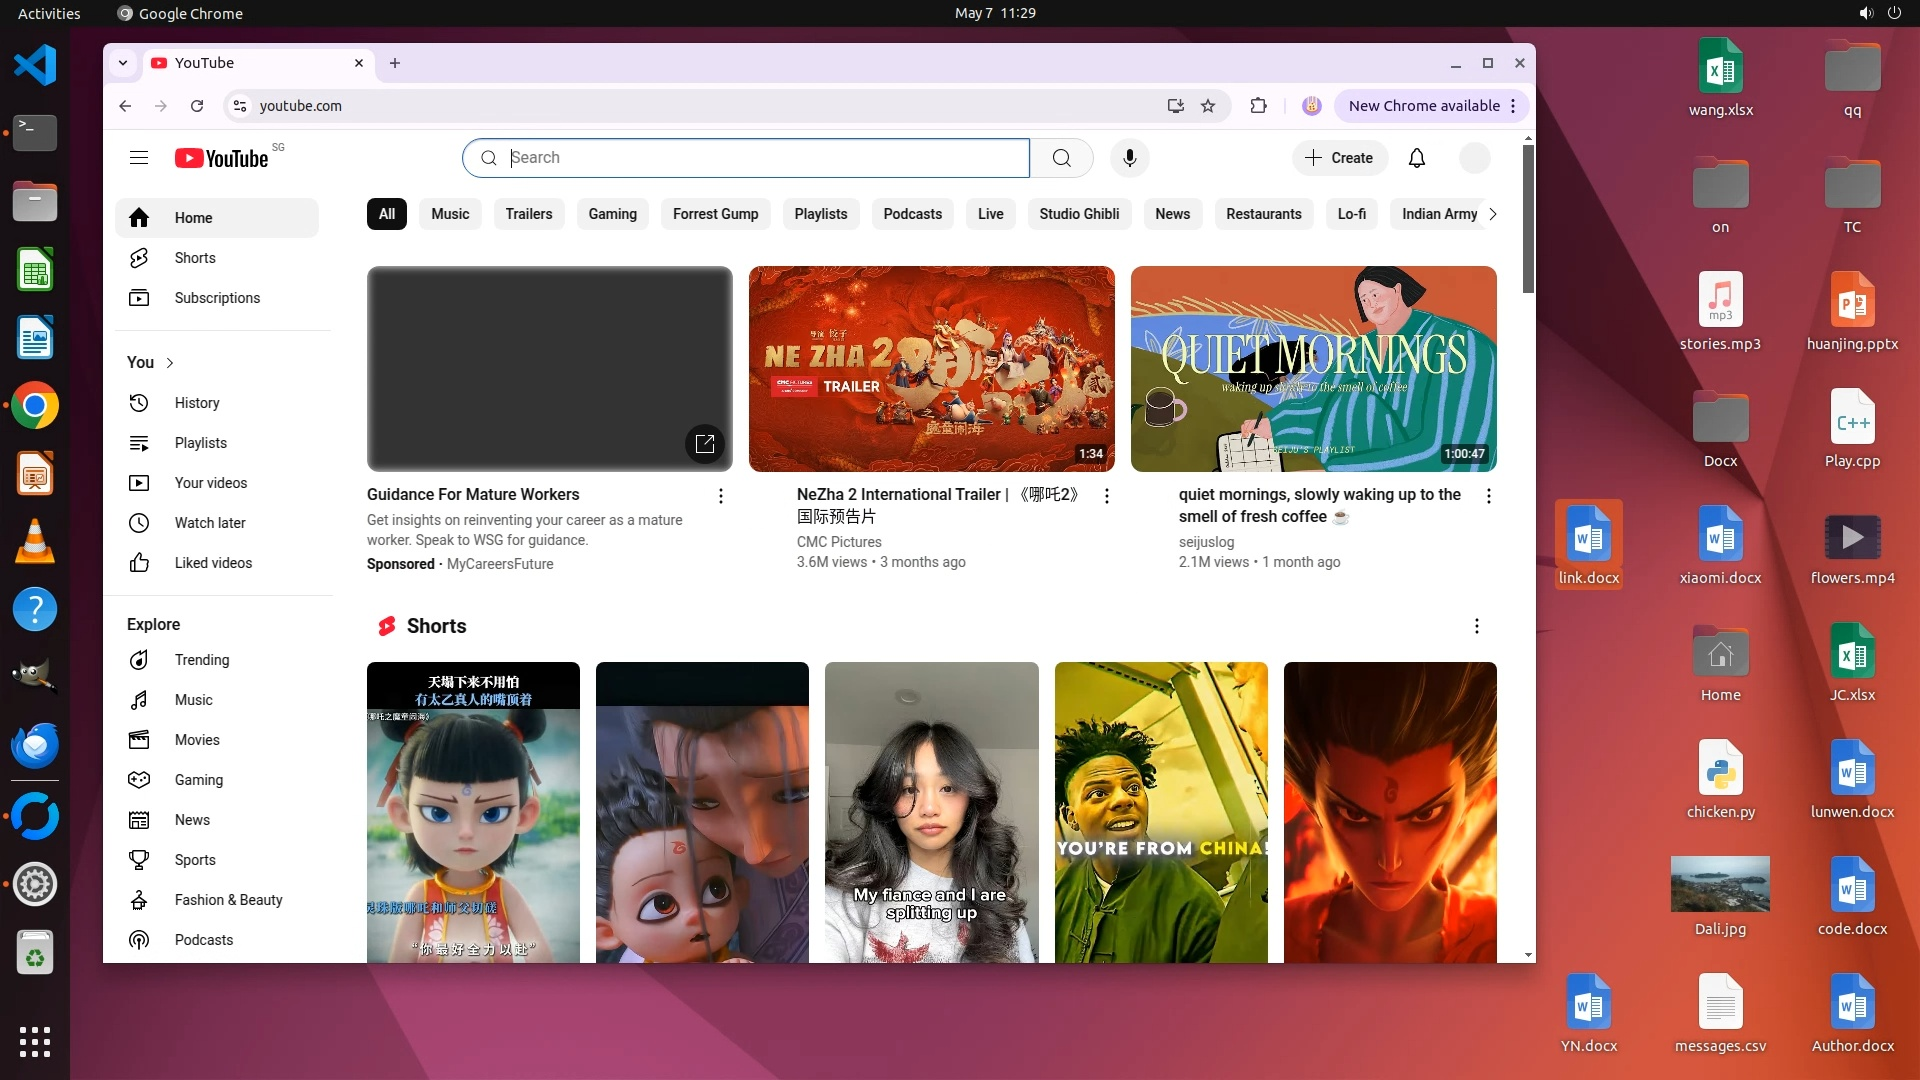The width and height of the screenshot is (1920, 1080).
Task: Open Subscriptions in the sidebar
Action: [x=217, y=298]
